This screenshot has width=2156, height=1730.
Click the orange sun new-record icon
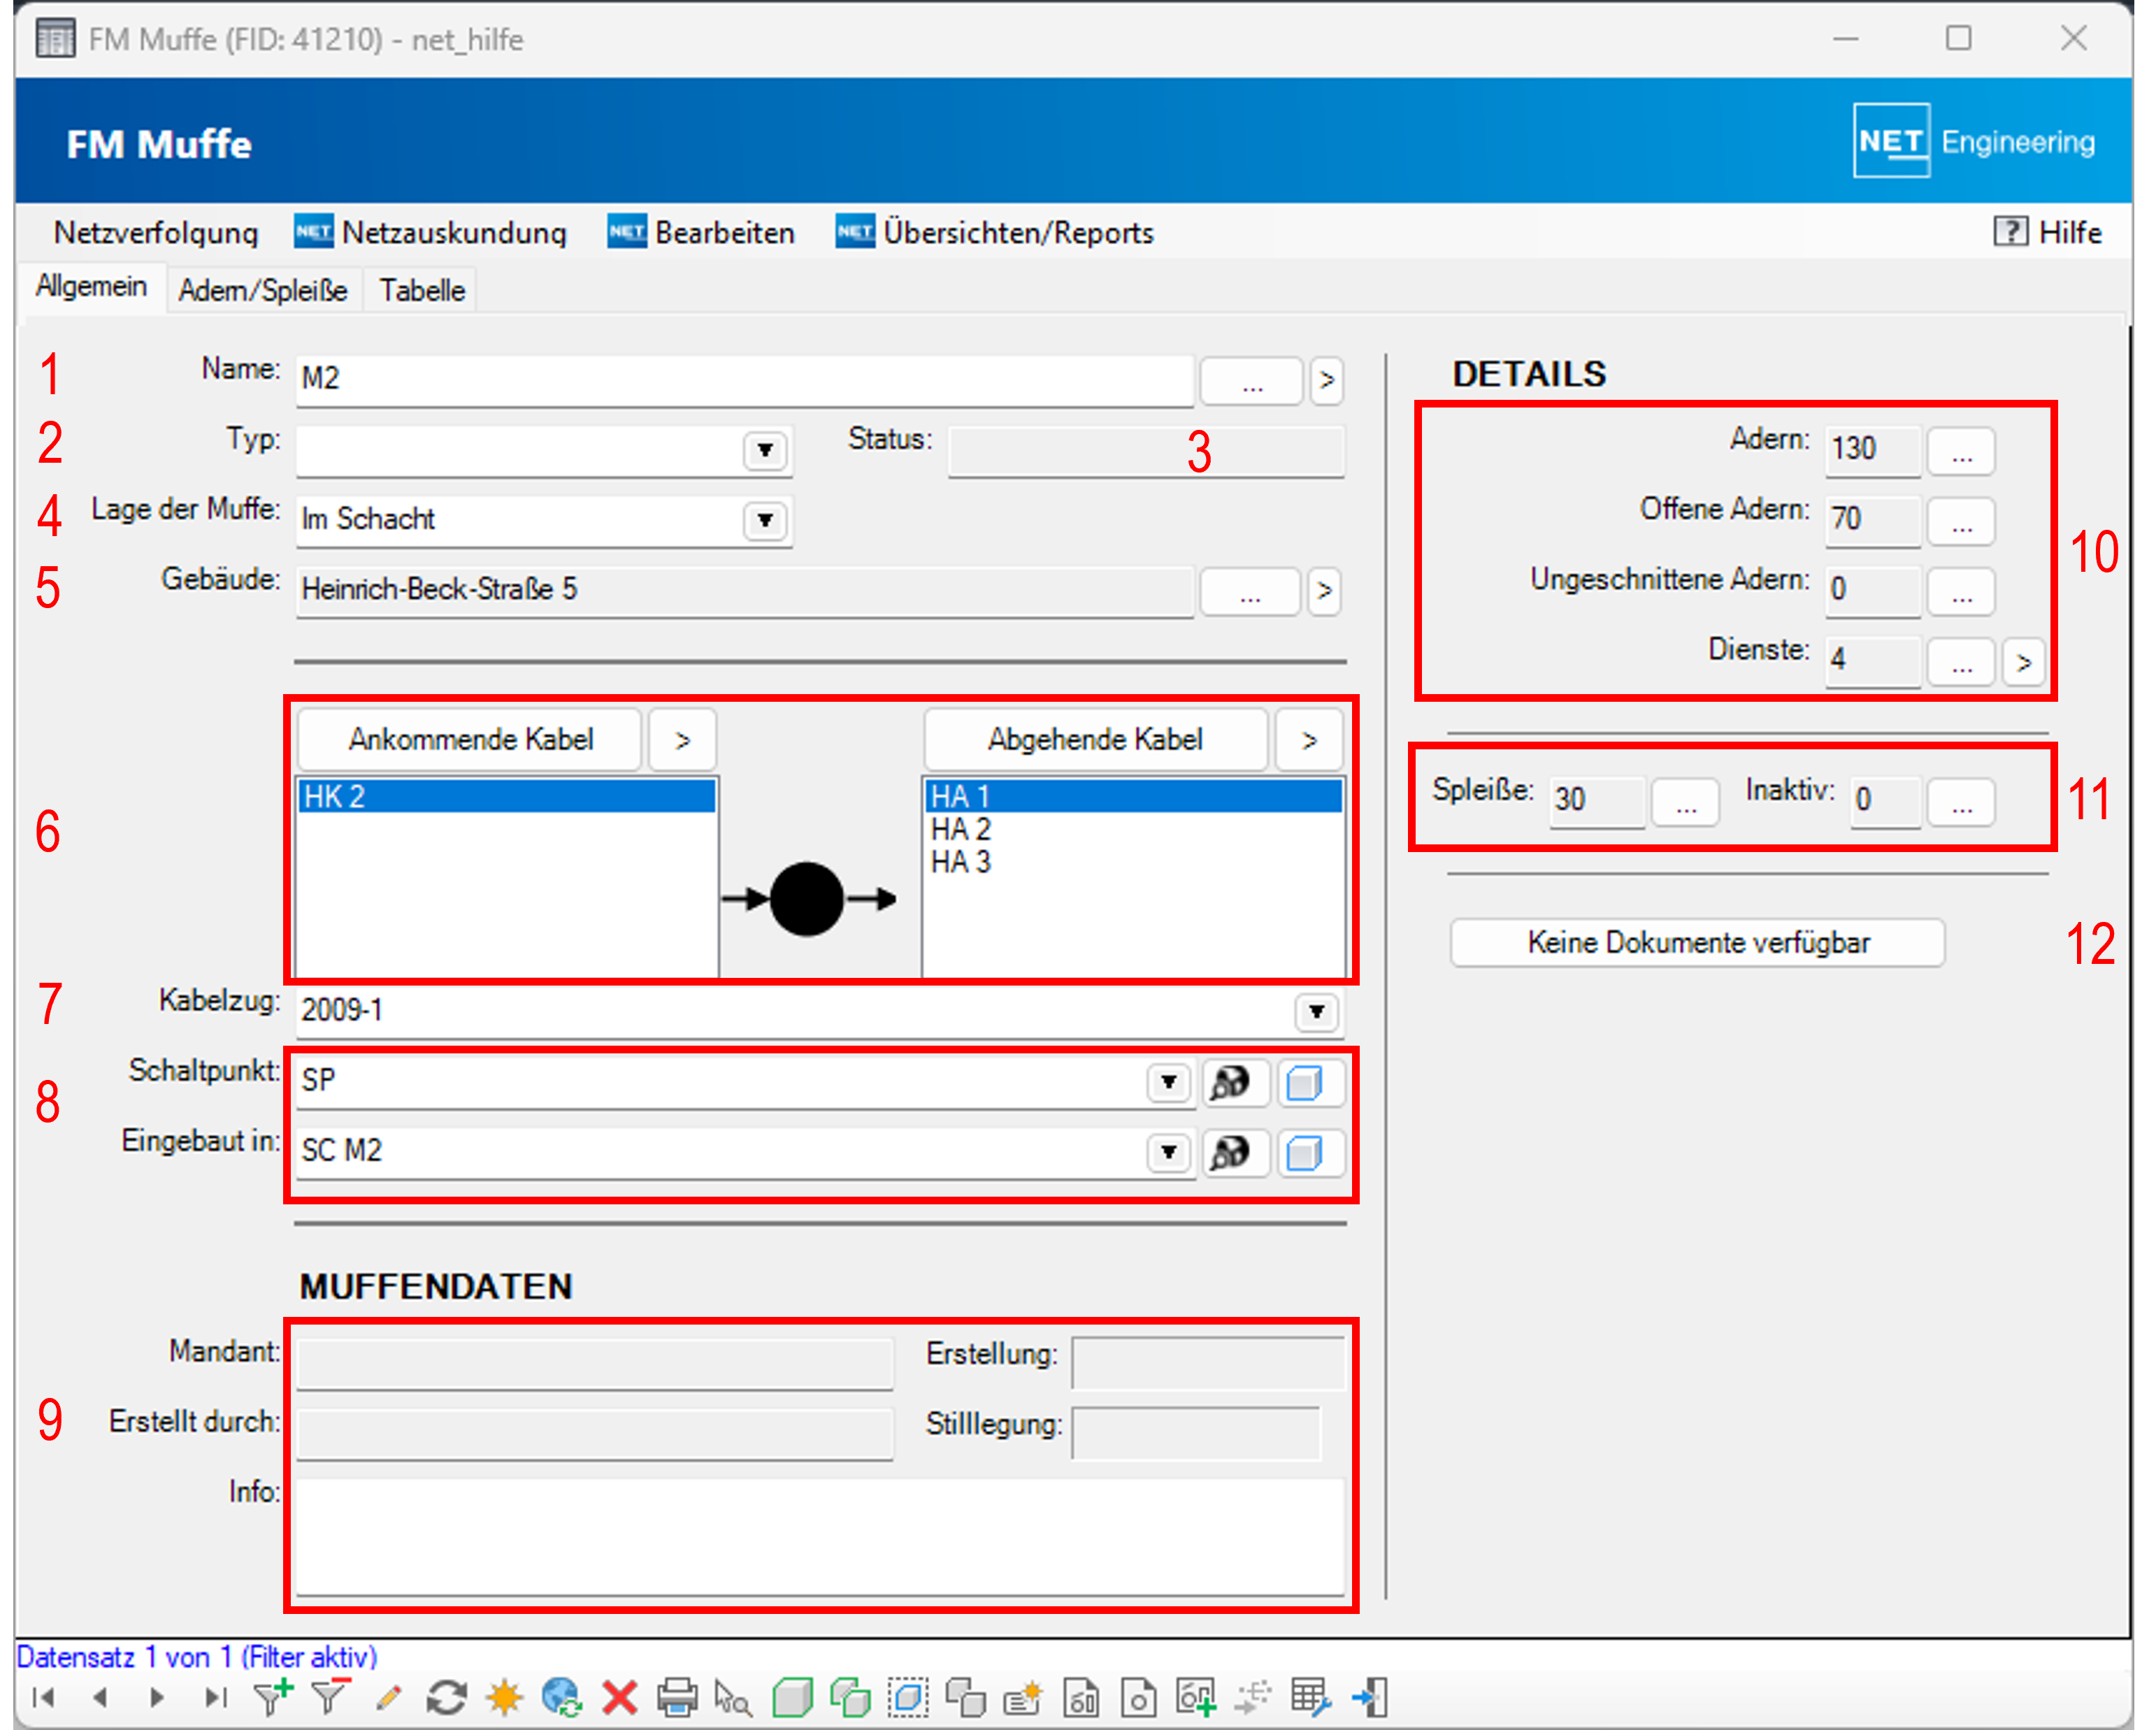[504, 1697]
